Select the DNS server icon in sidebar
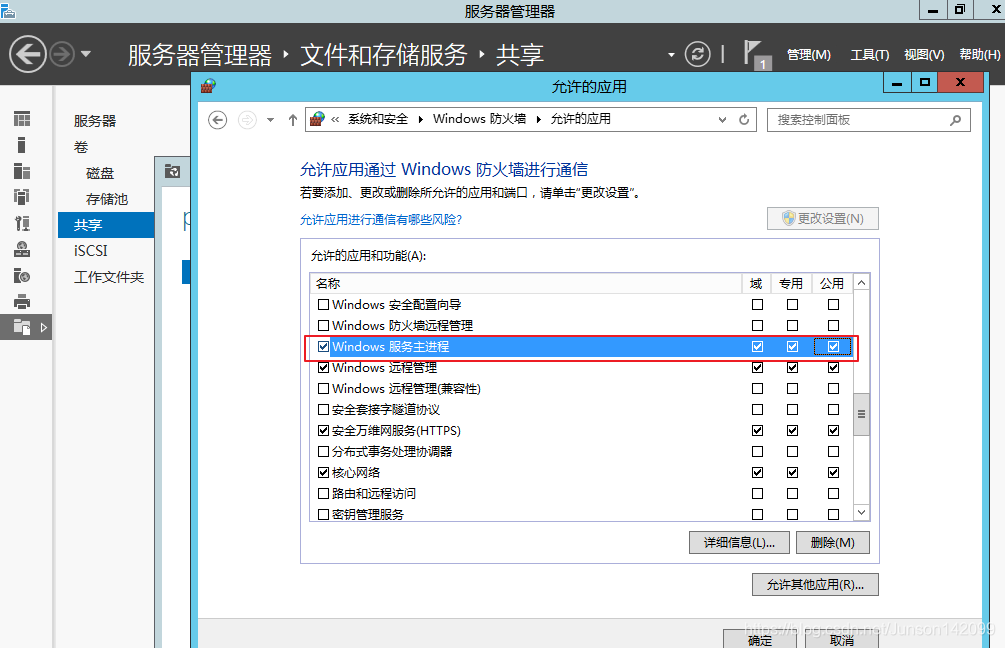Screen dimensions: 1005x648 [22, 249]
